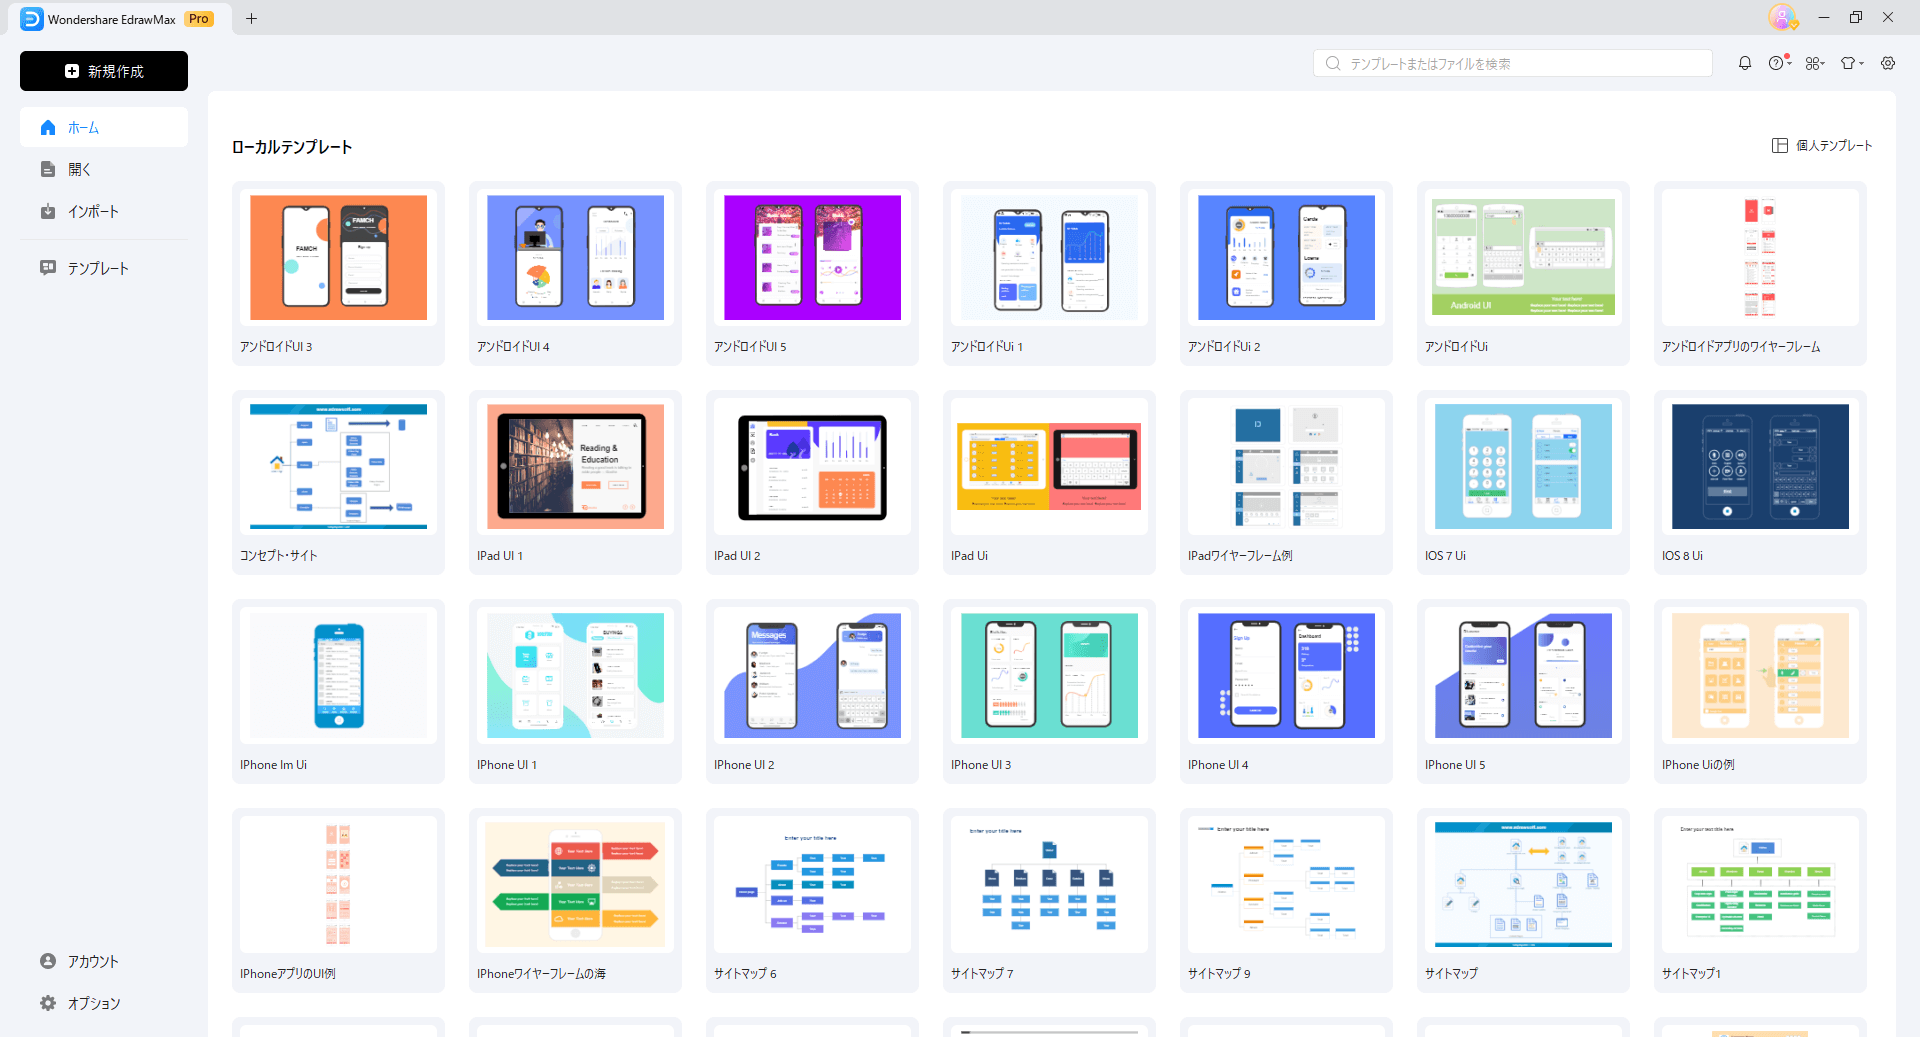
Task: Open アカウント in the sidebar
Action: pyautogui.click(x=104, y=961)
